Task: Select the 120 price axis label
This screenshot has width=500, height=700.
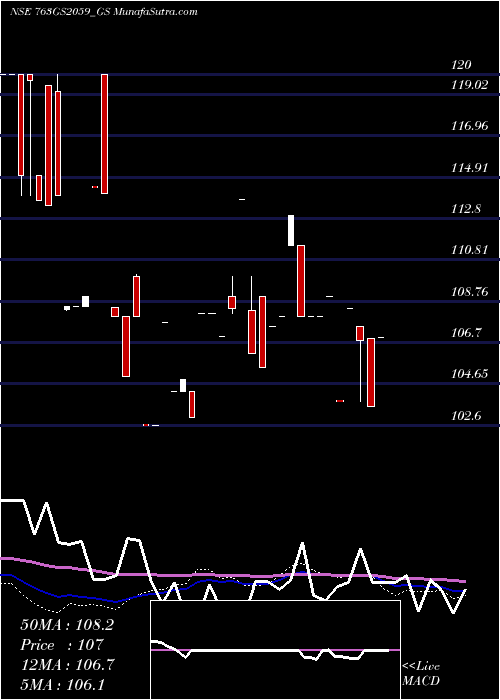Action: (x=461, y=65)
